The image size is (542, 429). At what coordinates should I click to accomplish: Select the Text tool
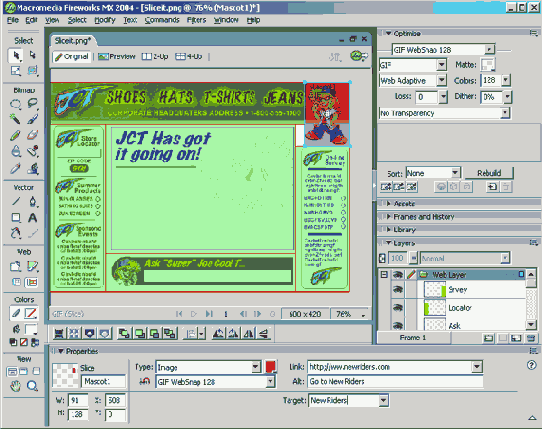coord(32,218)
